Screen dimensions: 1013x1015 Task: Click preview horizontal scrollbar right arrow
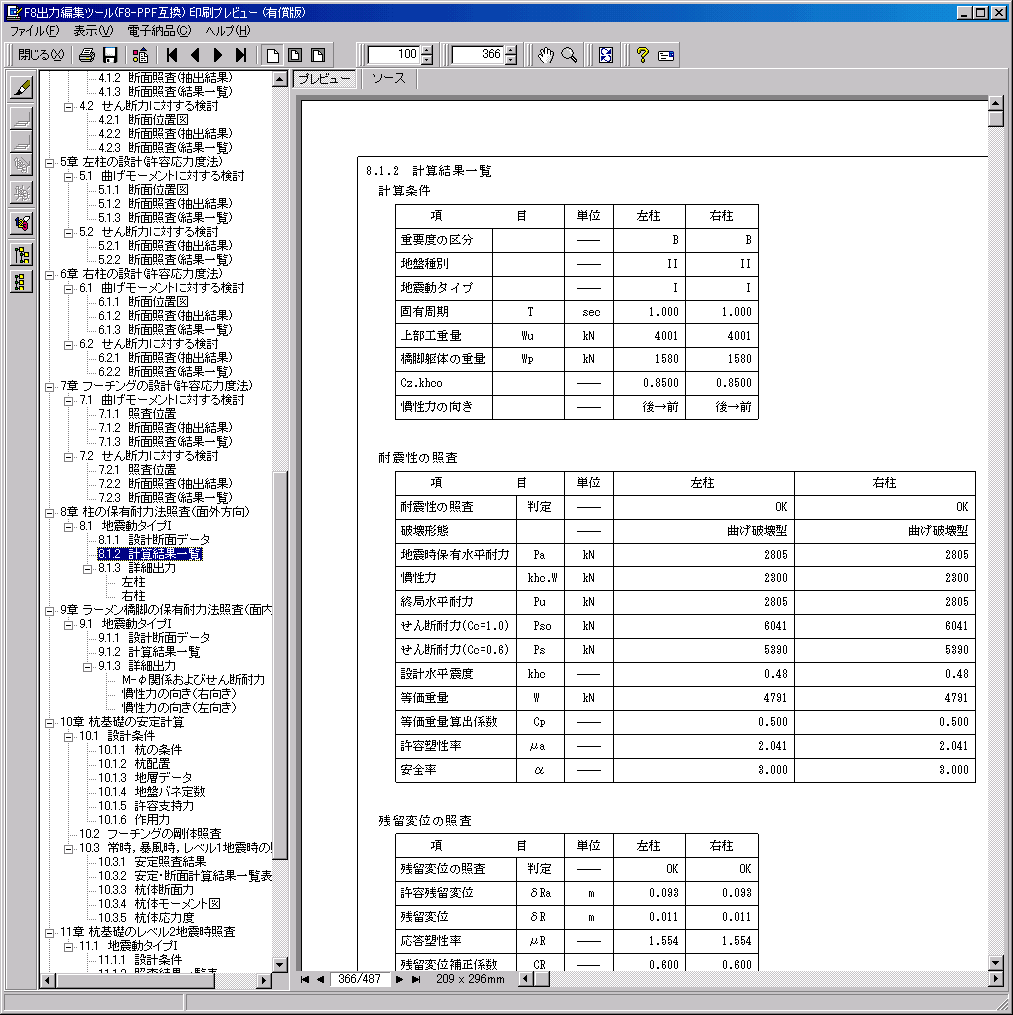[x=996, y=979]
